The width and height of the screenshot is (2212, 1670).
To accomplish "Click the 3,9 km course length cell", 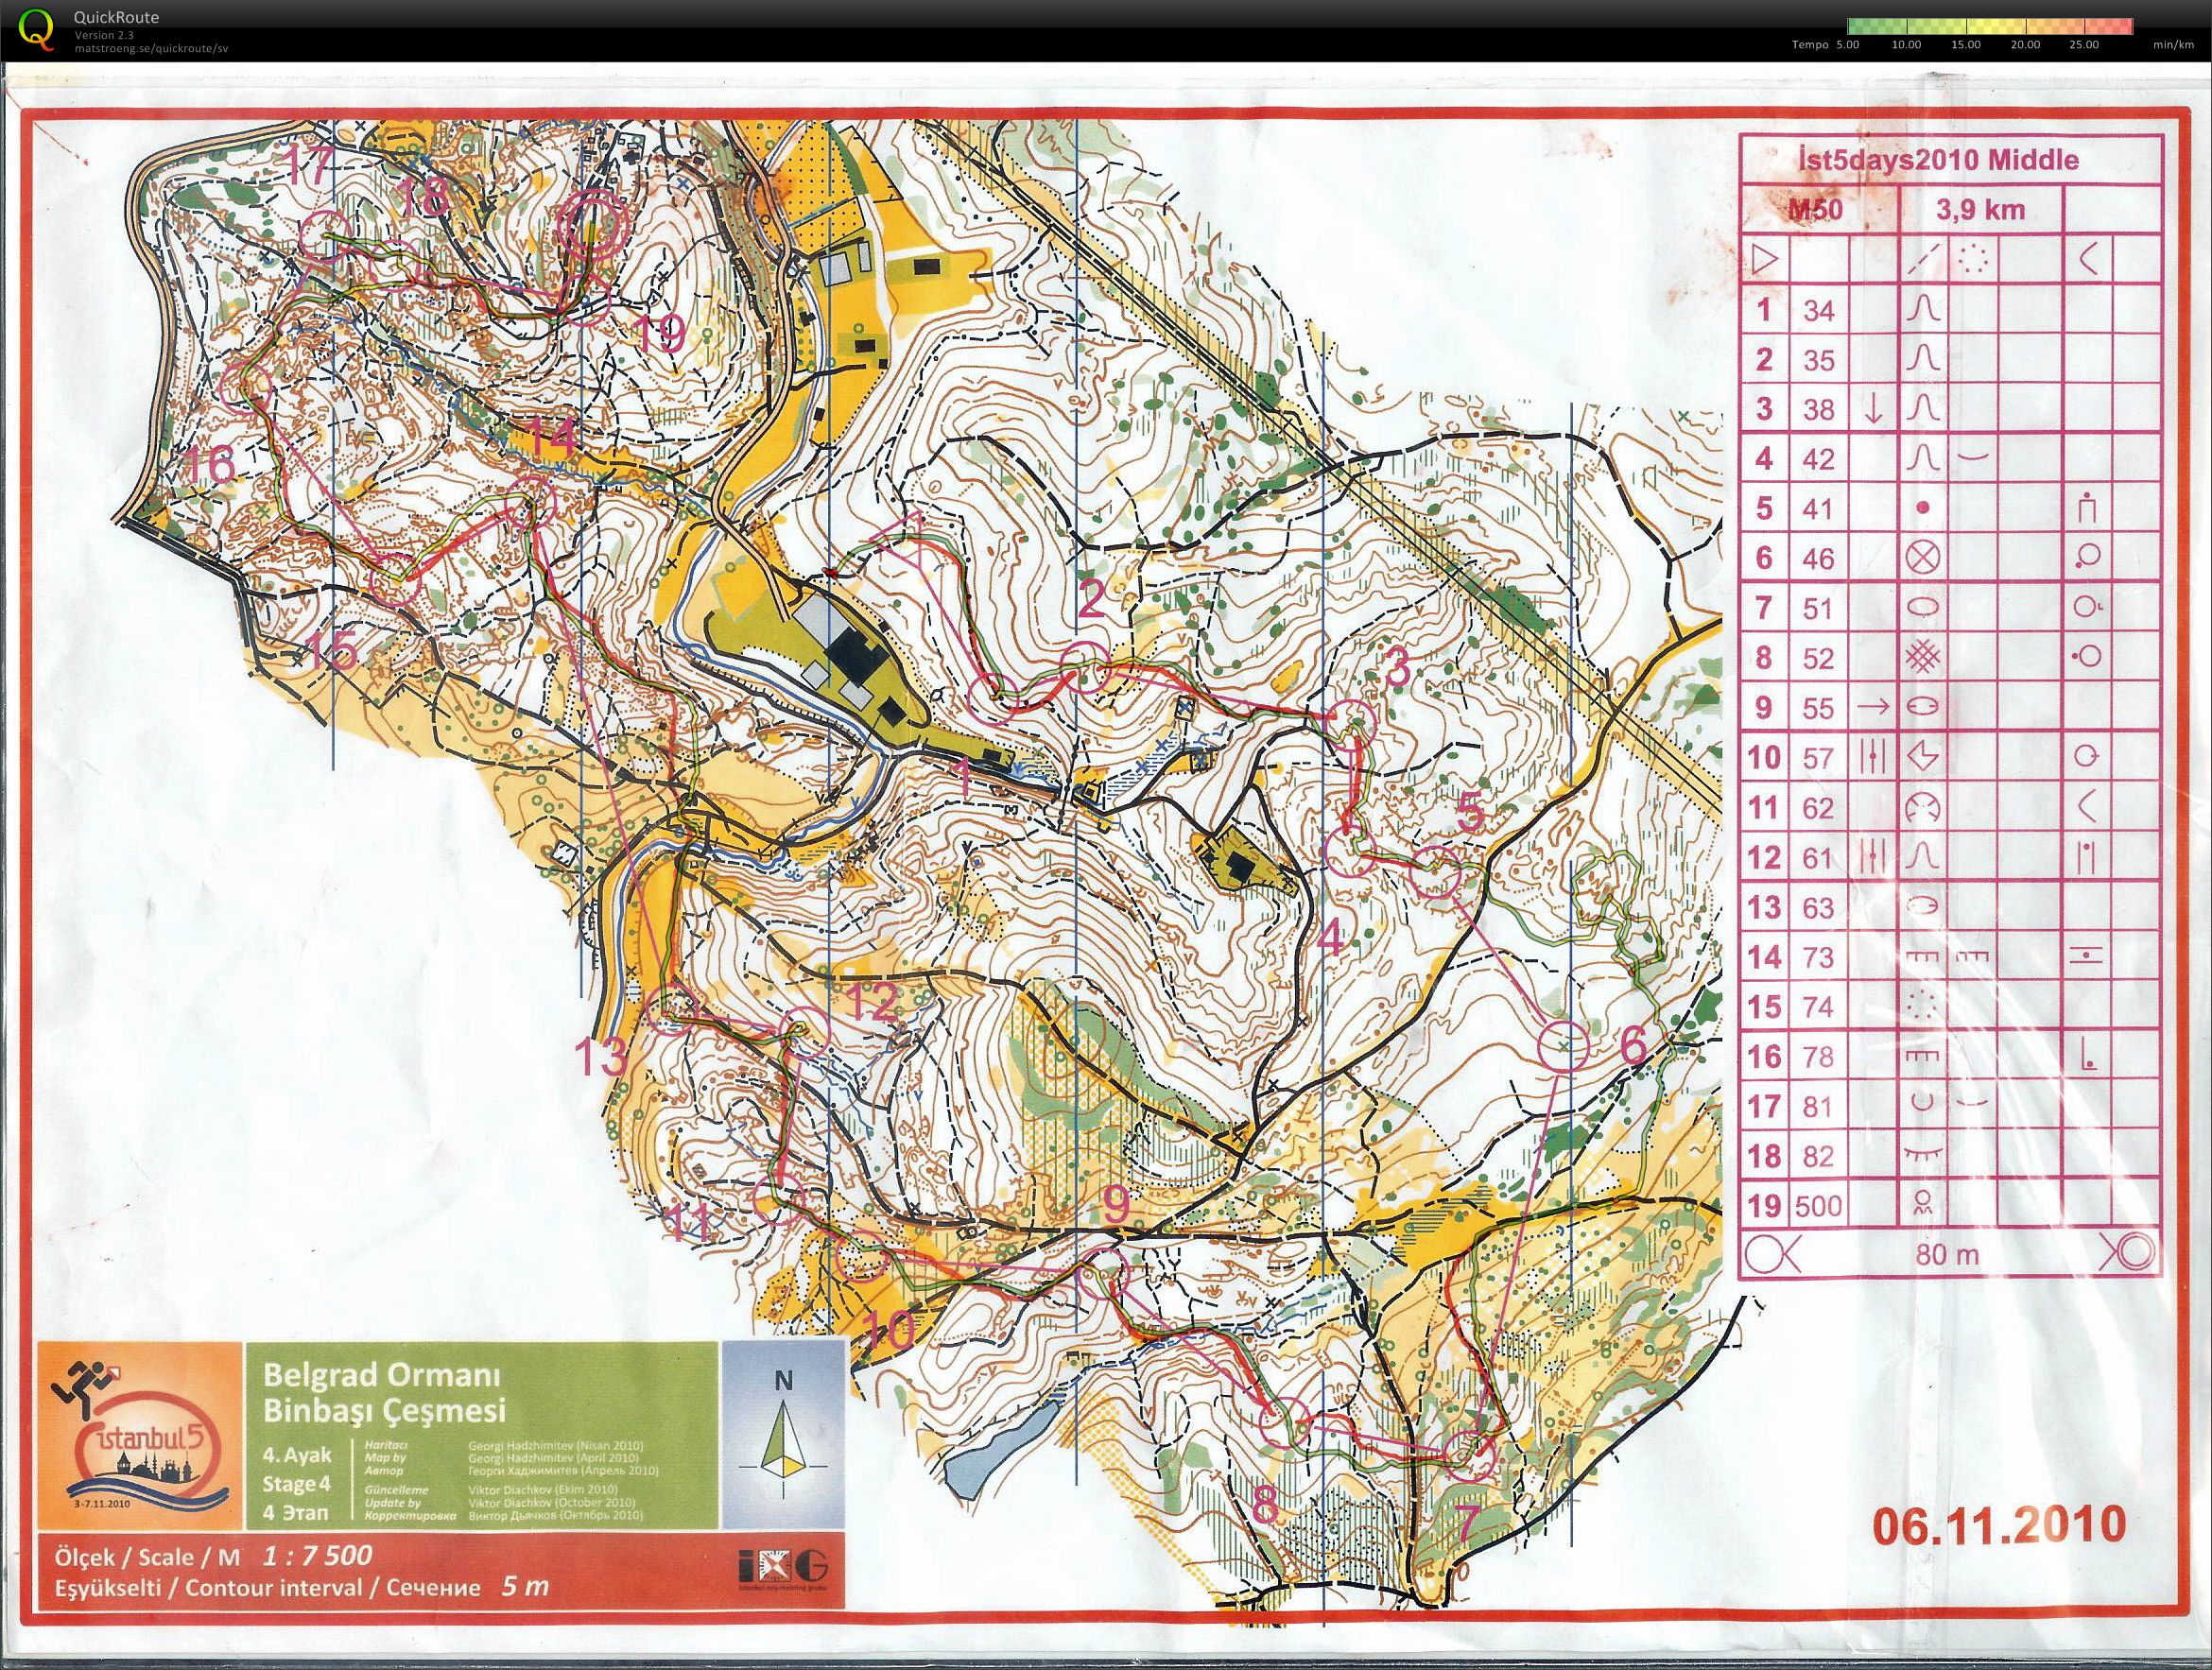I will (x=1980, y=210).
